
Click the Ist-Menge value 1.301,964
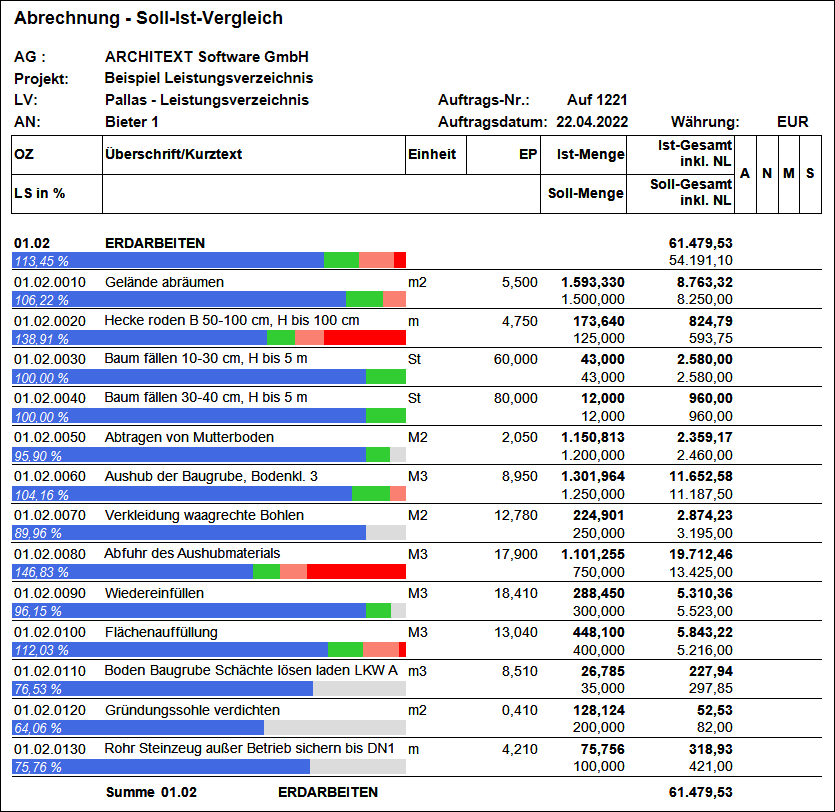593,477
